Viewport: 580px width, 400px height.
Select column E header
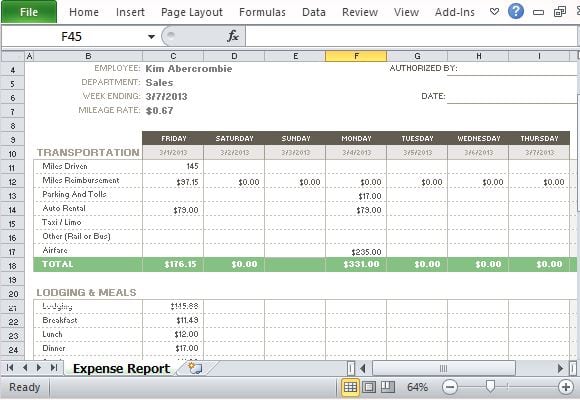point(295,56)
